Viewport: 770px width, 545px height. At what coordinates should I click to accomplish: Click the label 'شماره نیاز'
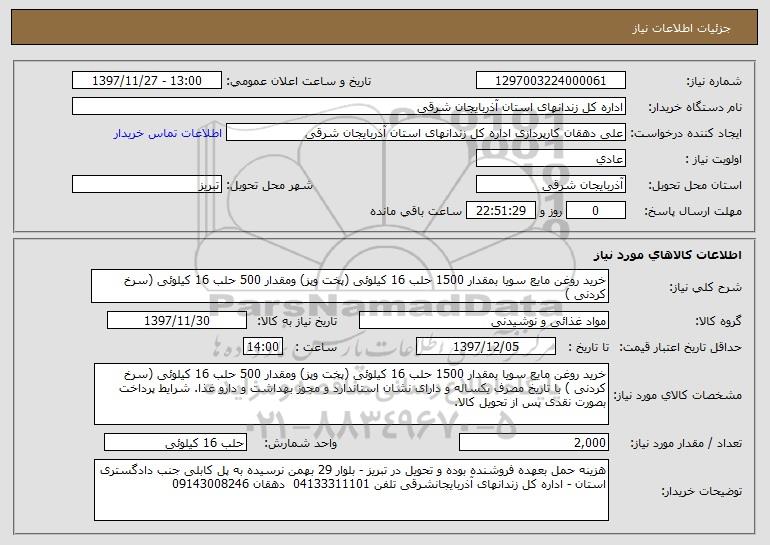click(714, 81)
